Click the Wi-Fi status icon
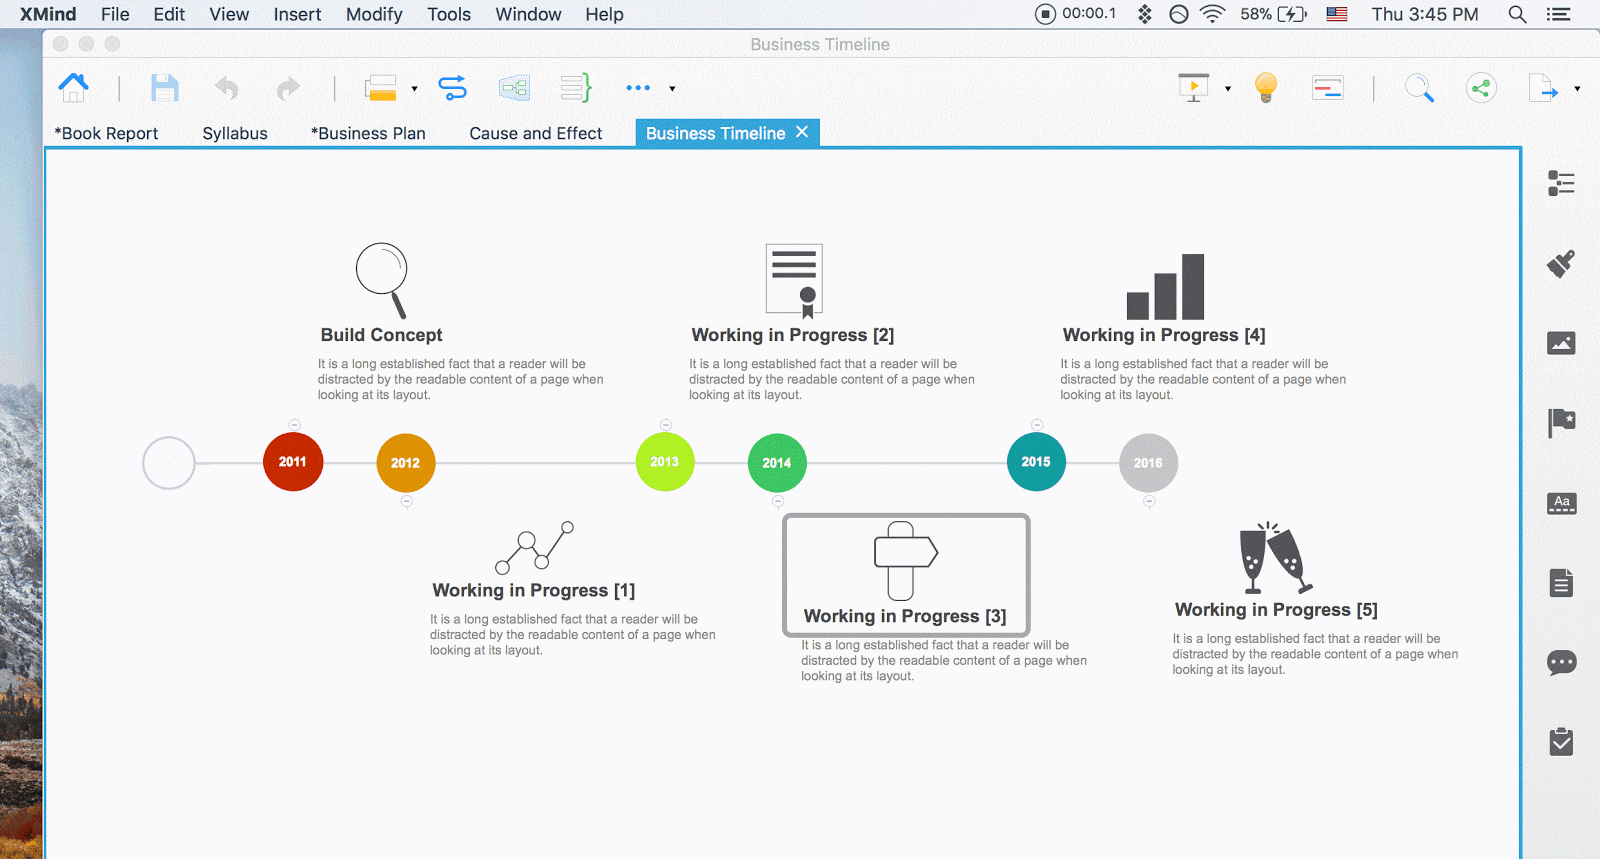 [1212, 14]
